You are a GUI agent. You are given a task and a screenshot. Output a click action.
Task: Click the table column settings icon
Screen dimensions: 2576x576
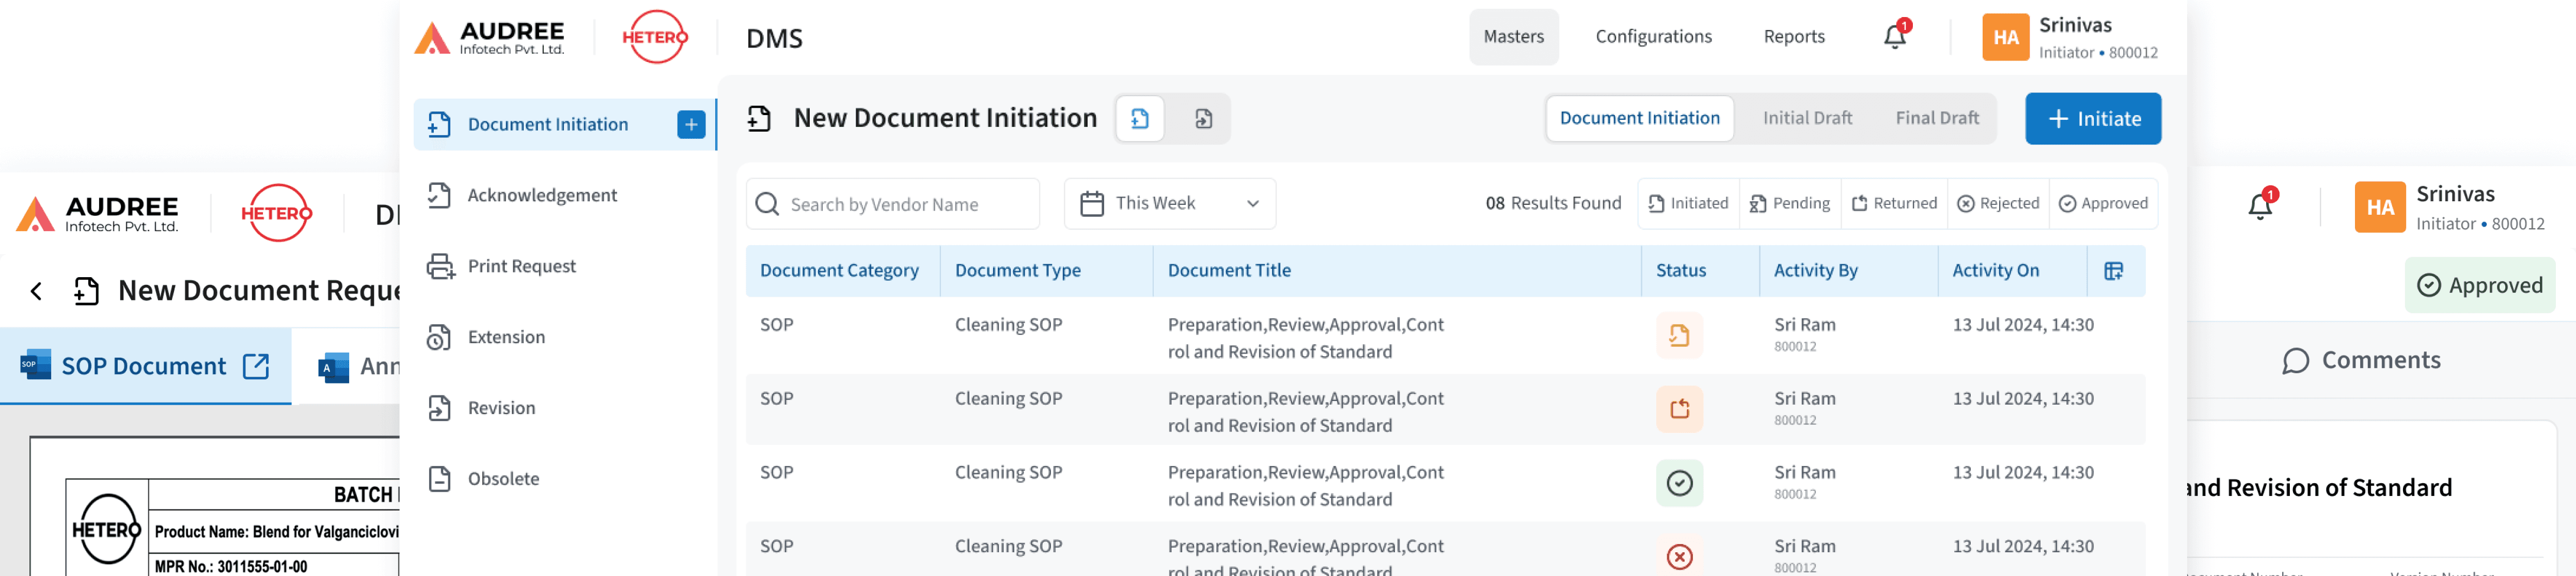coord(2113,271)
